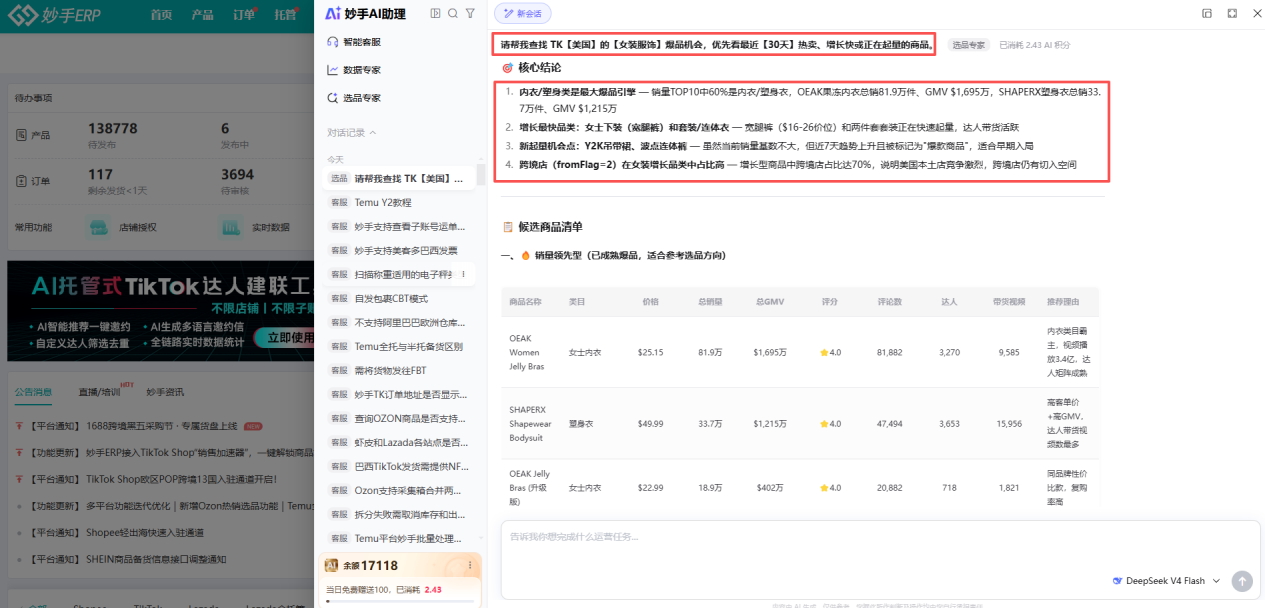Viewport: 1265px width, 608px height.
Task: Switch to the 公告消息 tab
Action: click(x=33, y=392)
